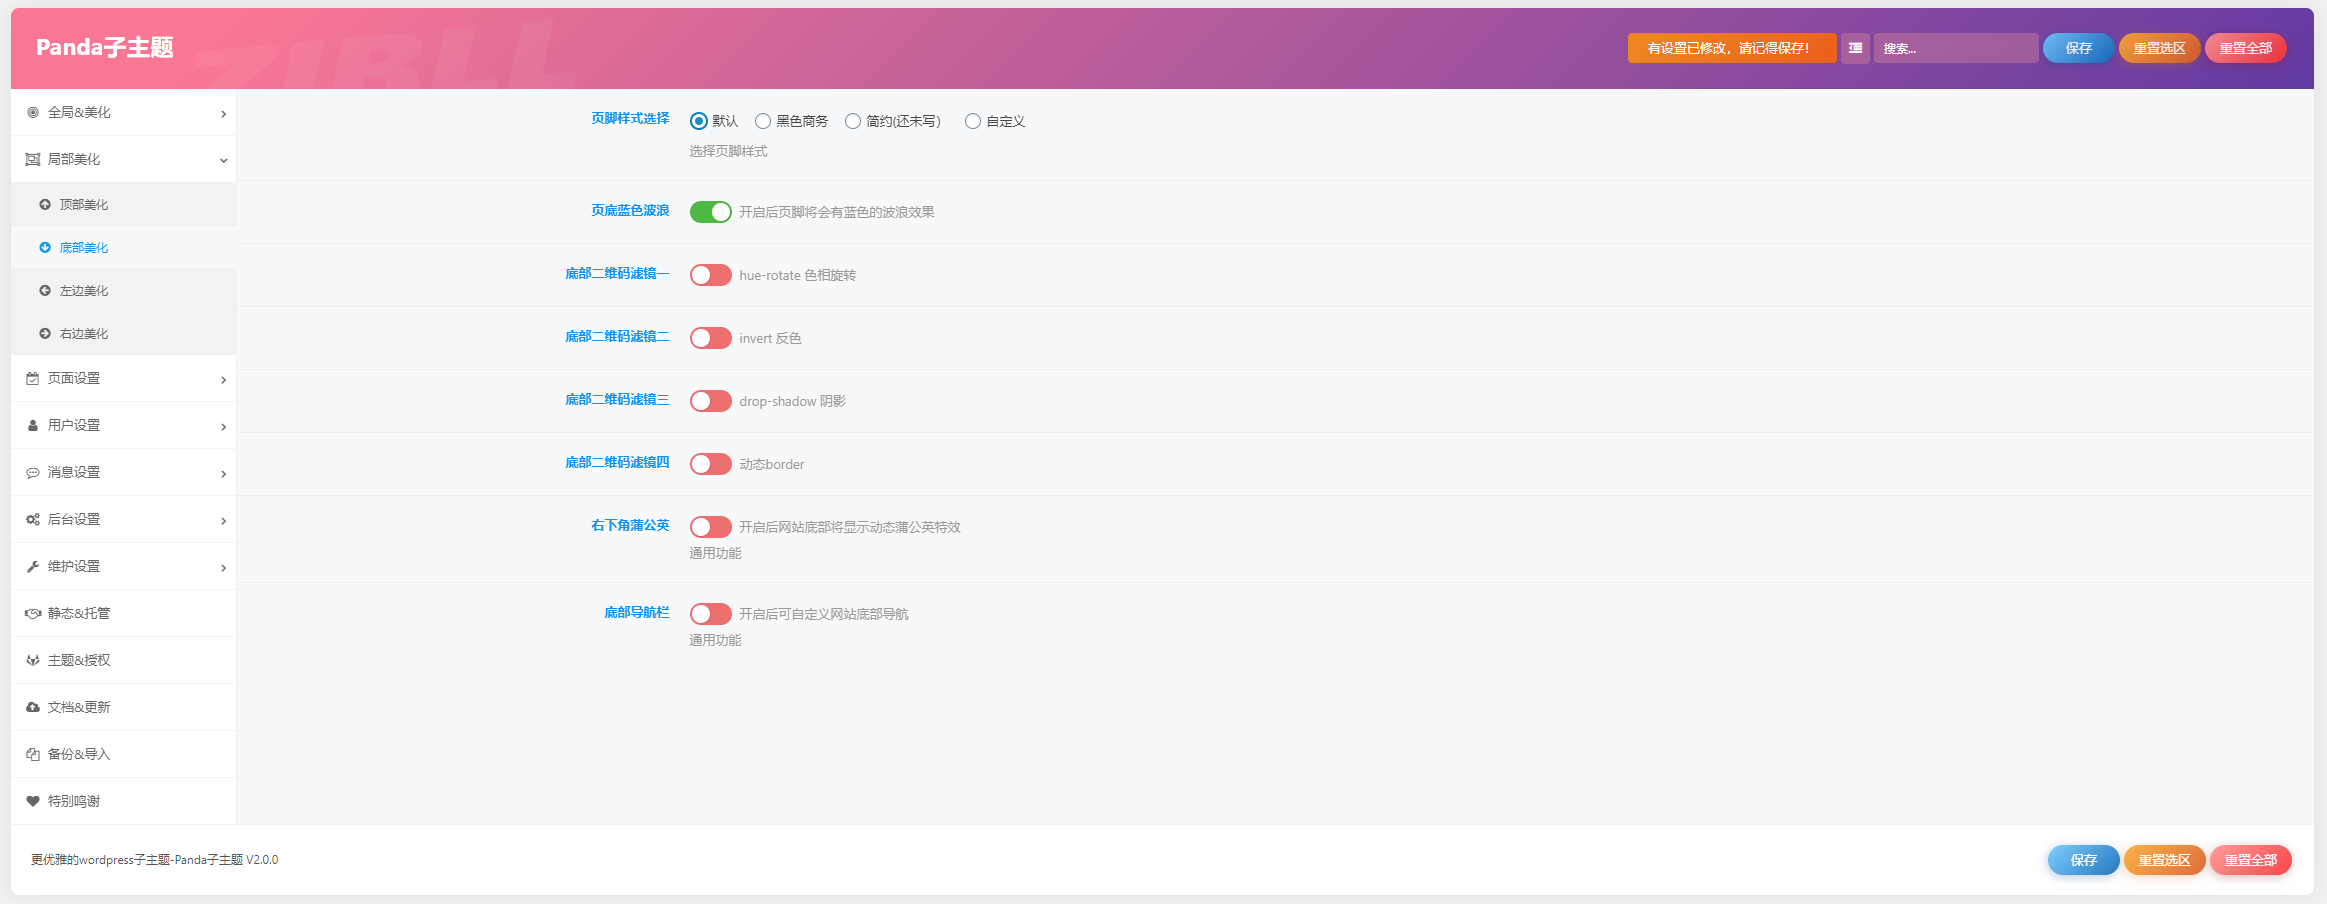Viewport: 2327px width, 904px height.
Task: Click the 局部美化 sidebar icon
Action: (33, 160)
